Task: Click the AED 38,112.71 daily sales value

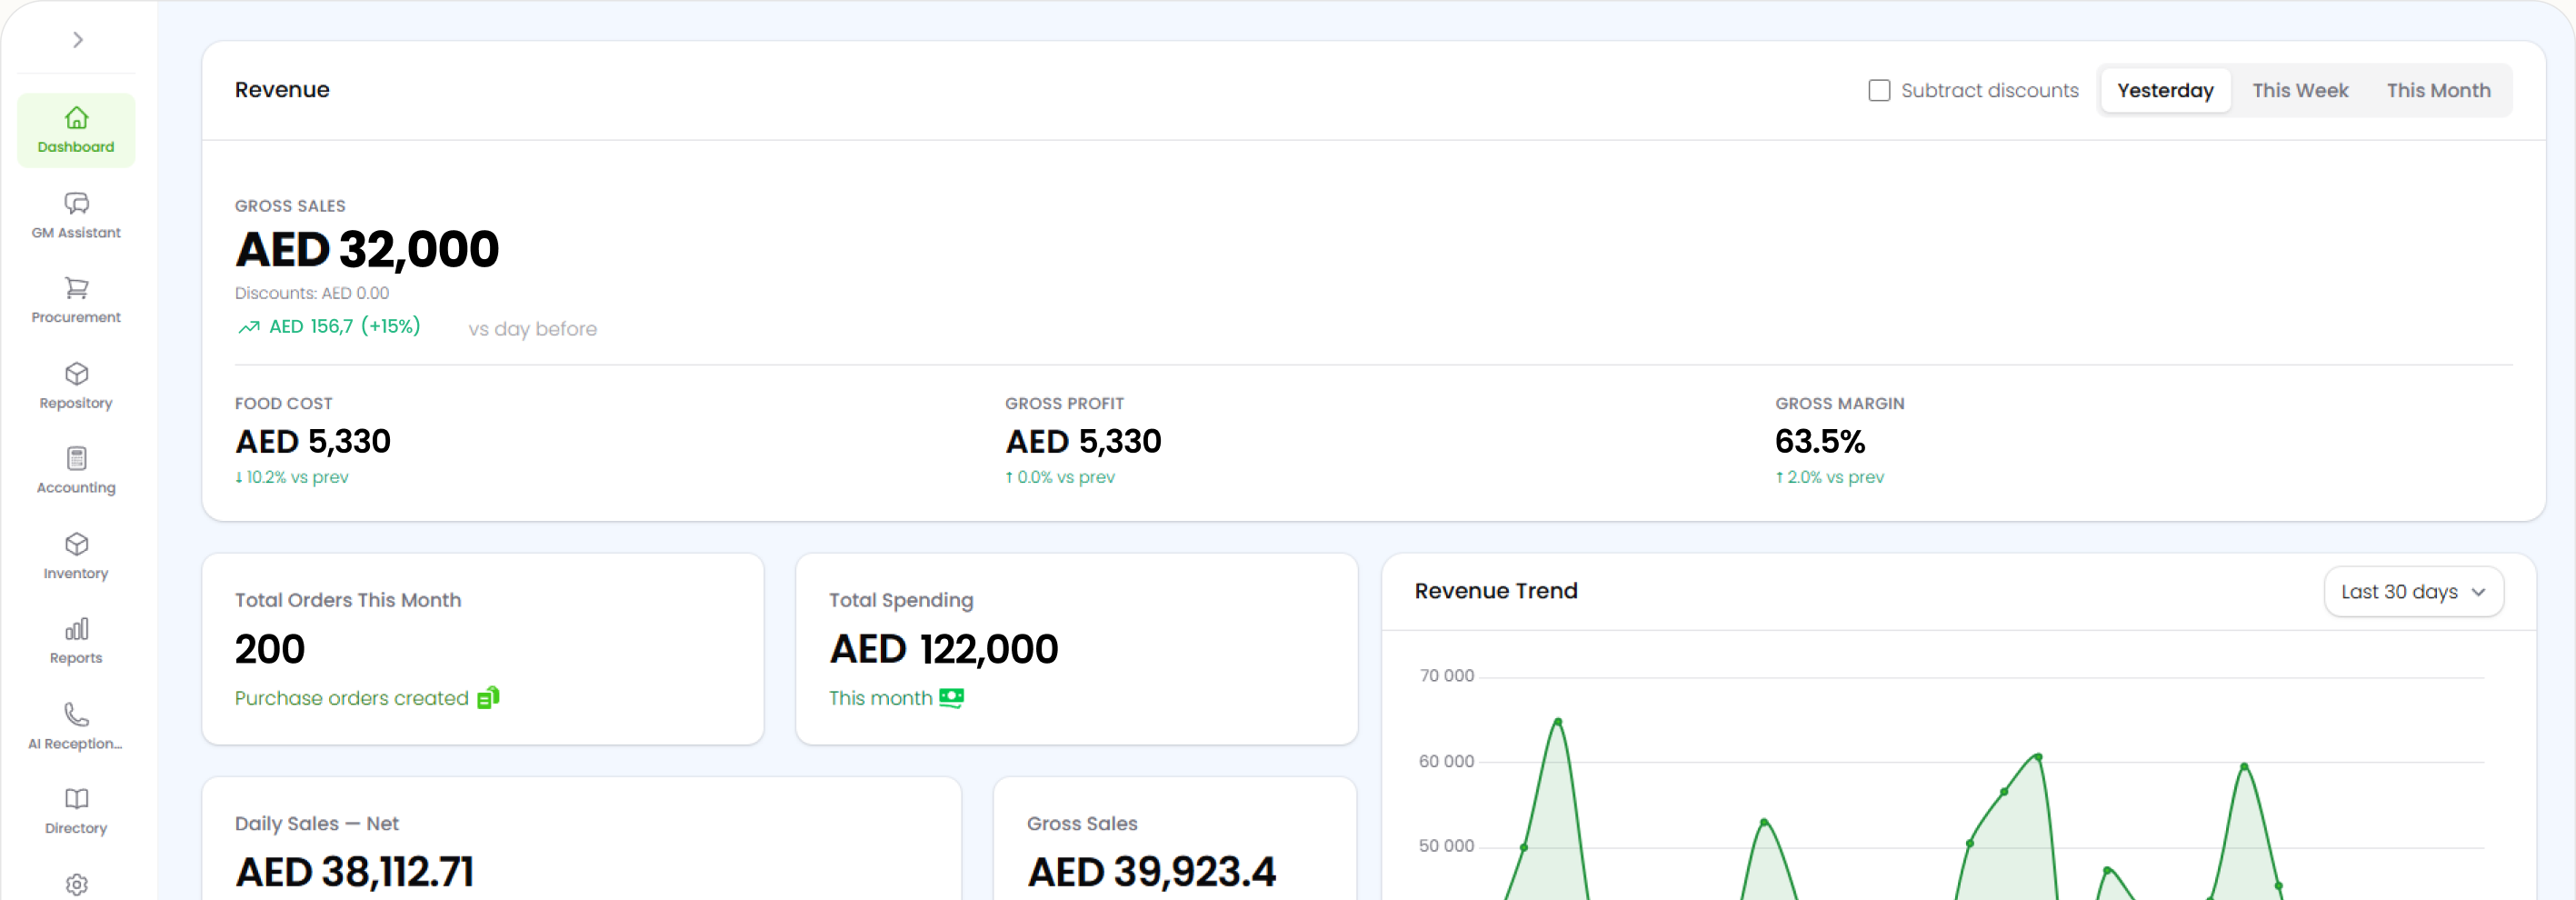Action: [354, 873]
